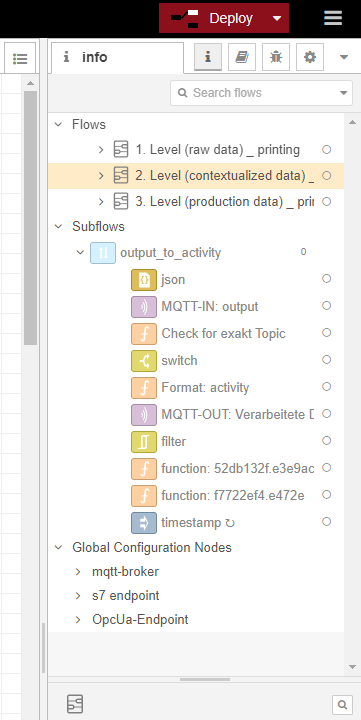The height and width of the screenshot is (720, 361).
Task: Collapse the Subflows section
Action: [58, 226]
